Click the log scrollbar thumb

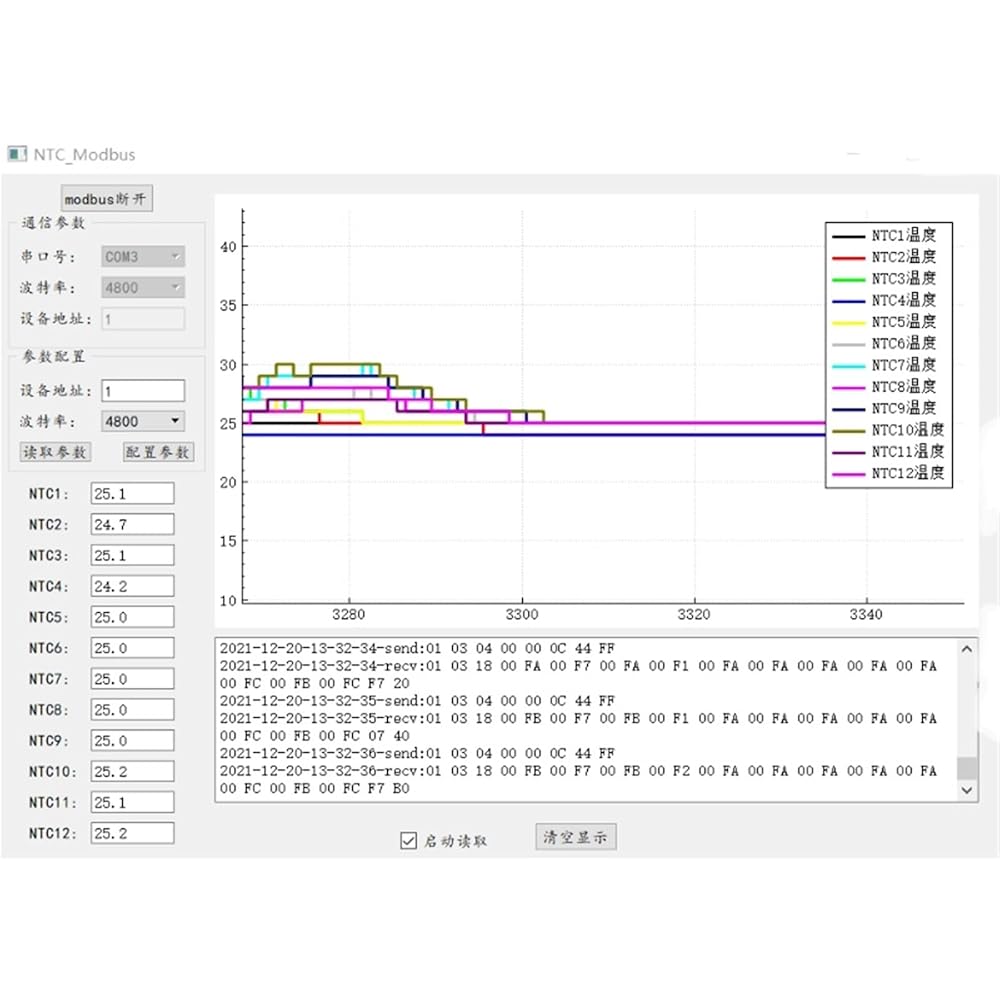[x=967, y=767]
